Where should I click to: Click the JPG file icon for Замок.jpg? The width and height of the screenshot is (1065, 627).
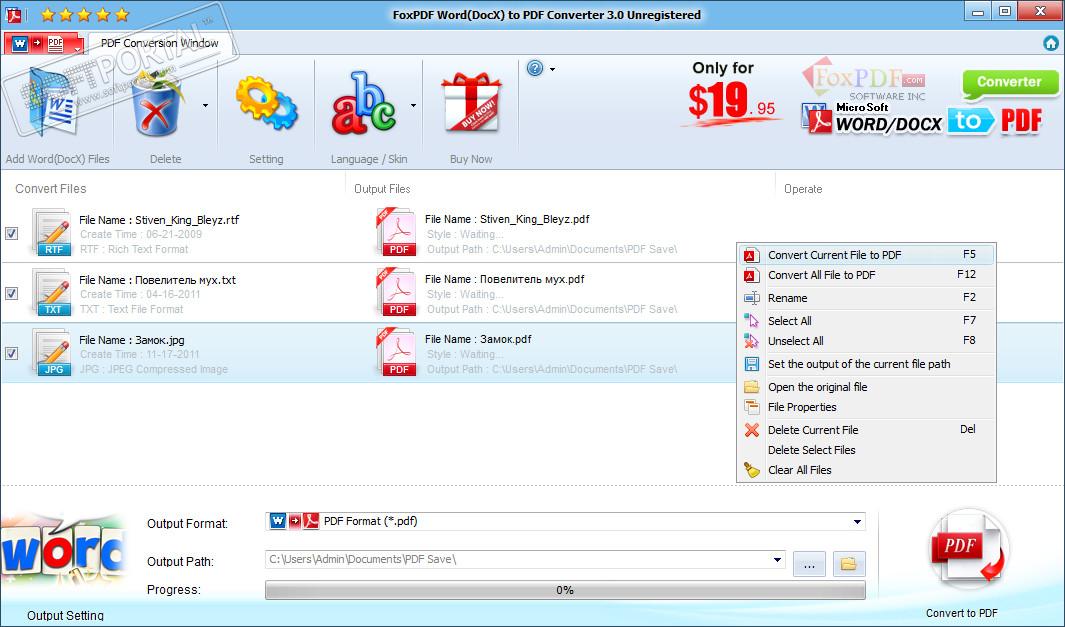[x=52, y=353]
